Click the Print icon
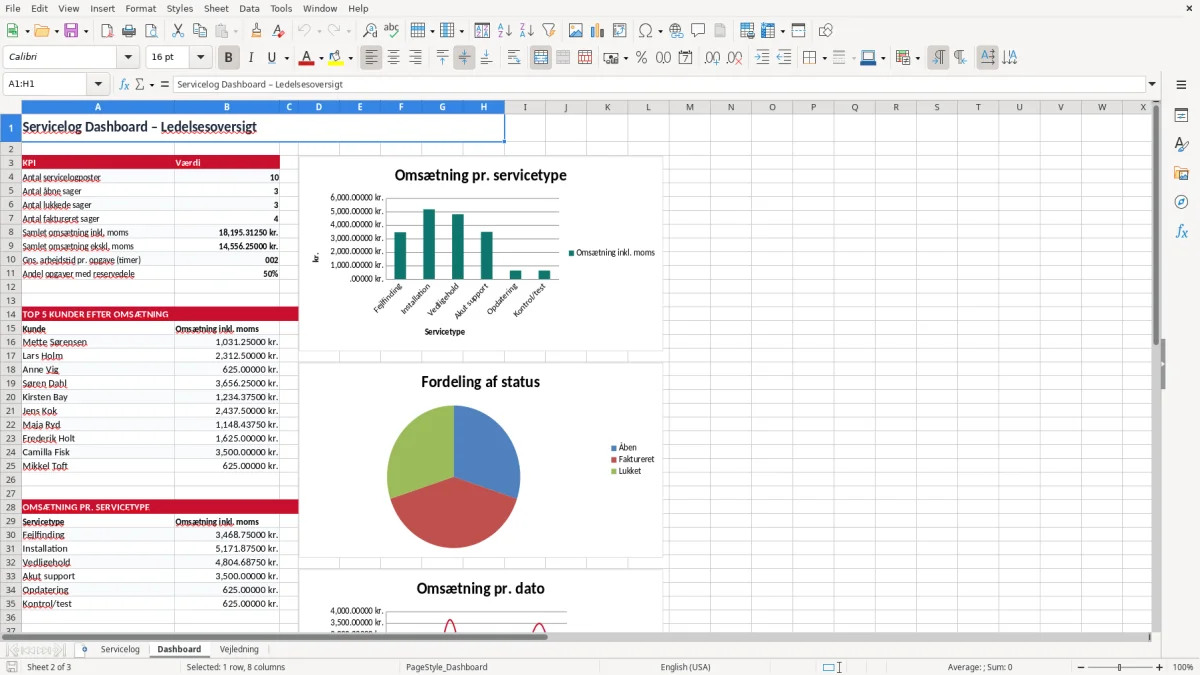 pyautogui.click(x=129, y=31)
